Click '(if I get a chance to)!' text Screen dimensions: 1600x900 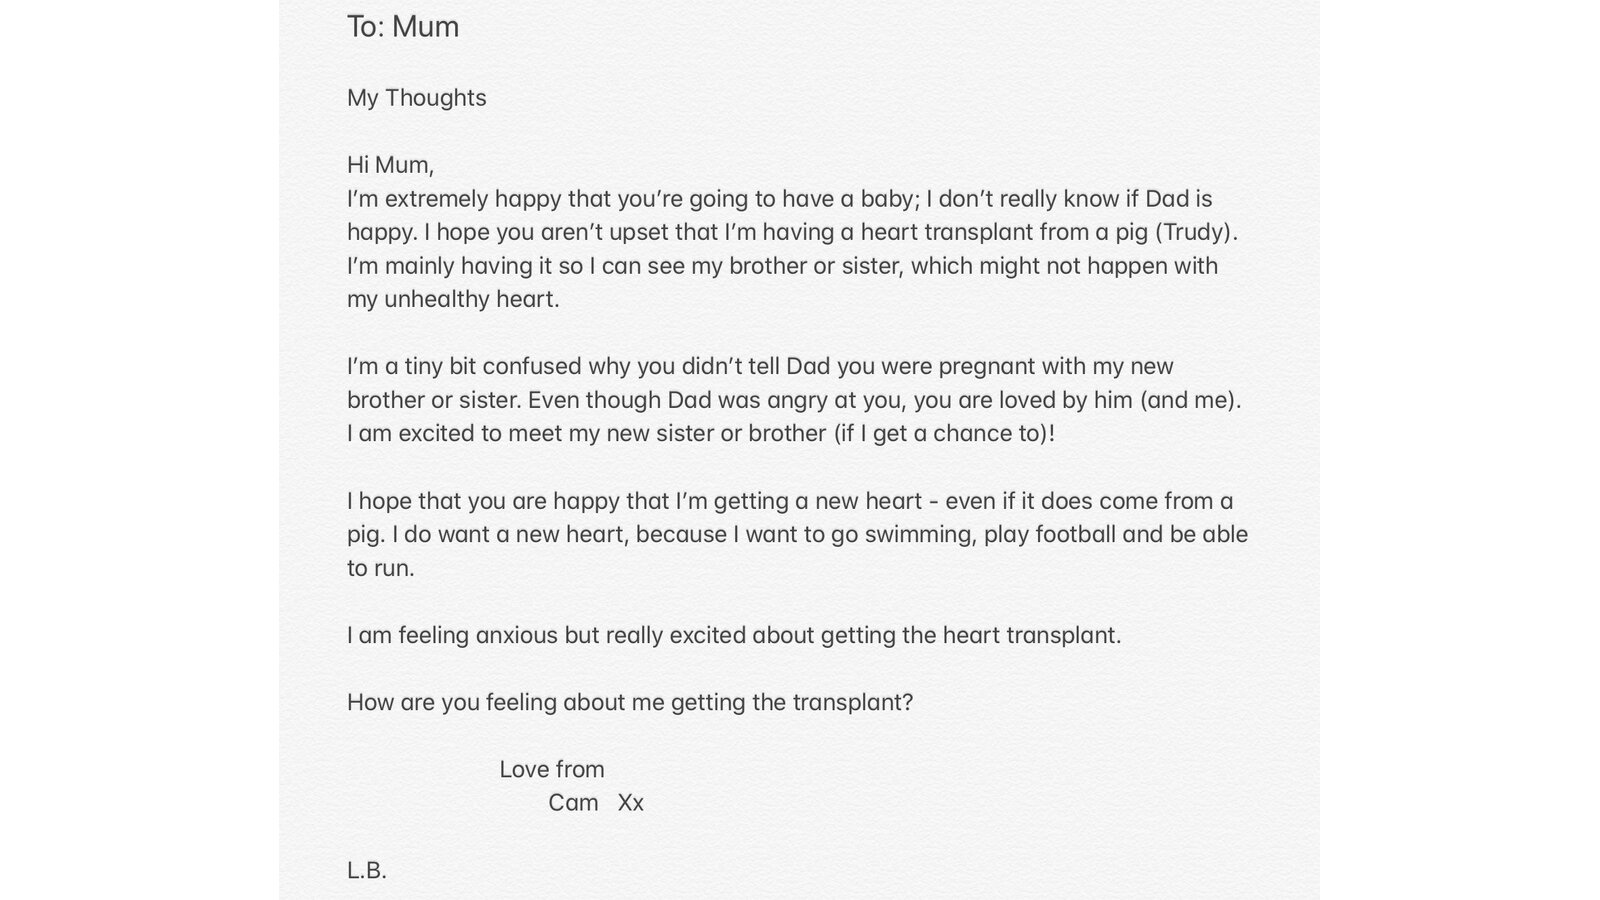pos(944,434)
